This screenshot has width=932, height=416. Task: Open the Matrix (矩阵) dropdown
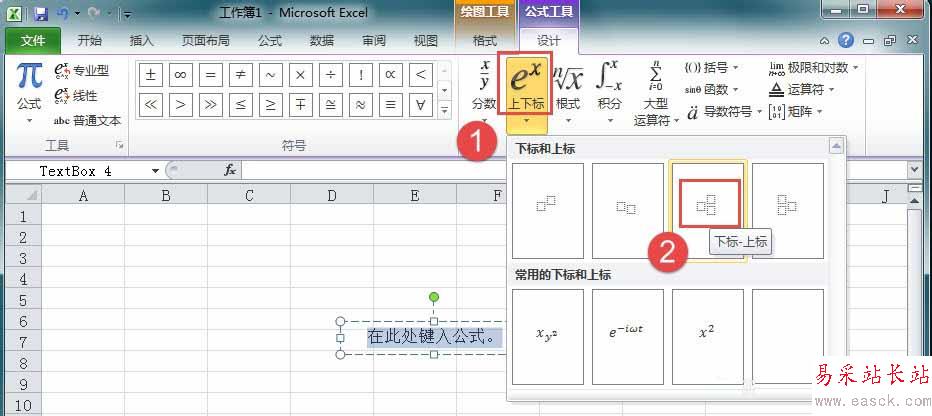[x=796, y=112]
